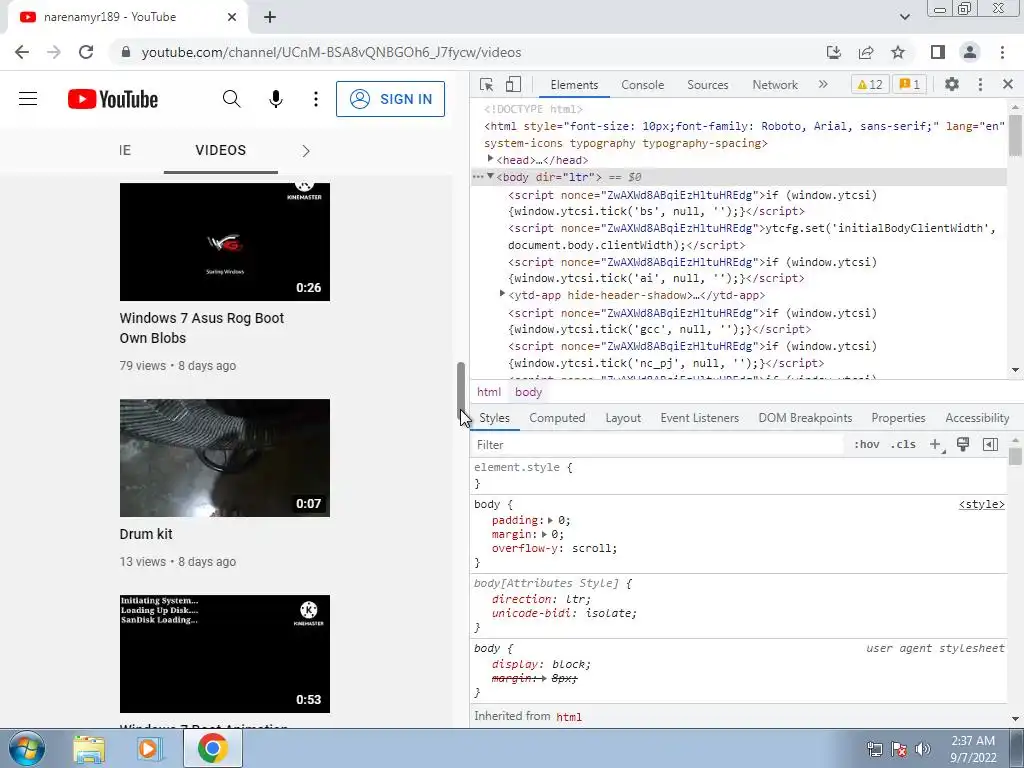Click the SIGN IN button
Screen dimensions: 1024x768
click(x=390, y=99)
